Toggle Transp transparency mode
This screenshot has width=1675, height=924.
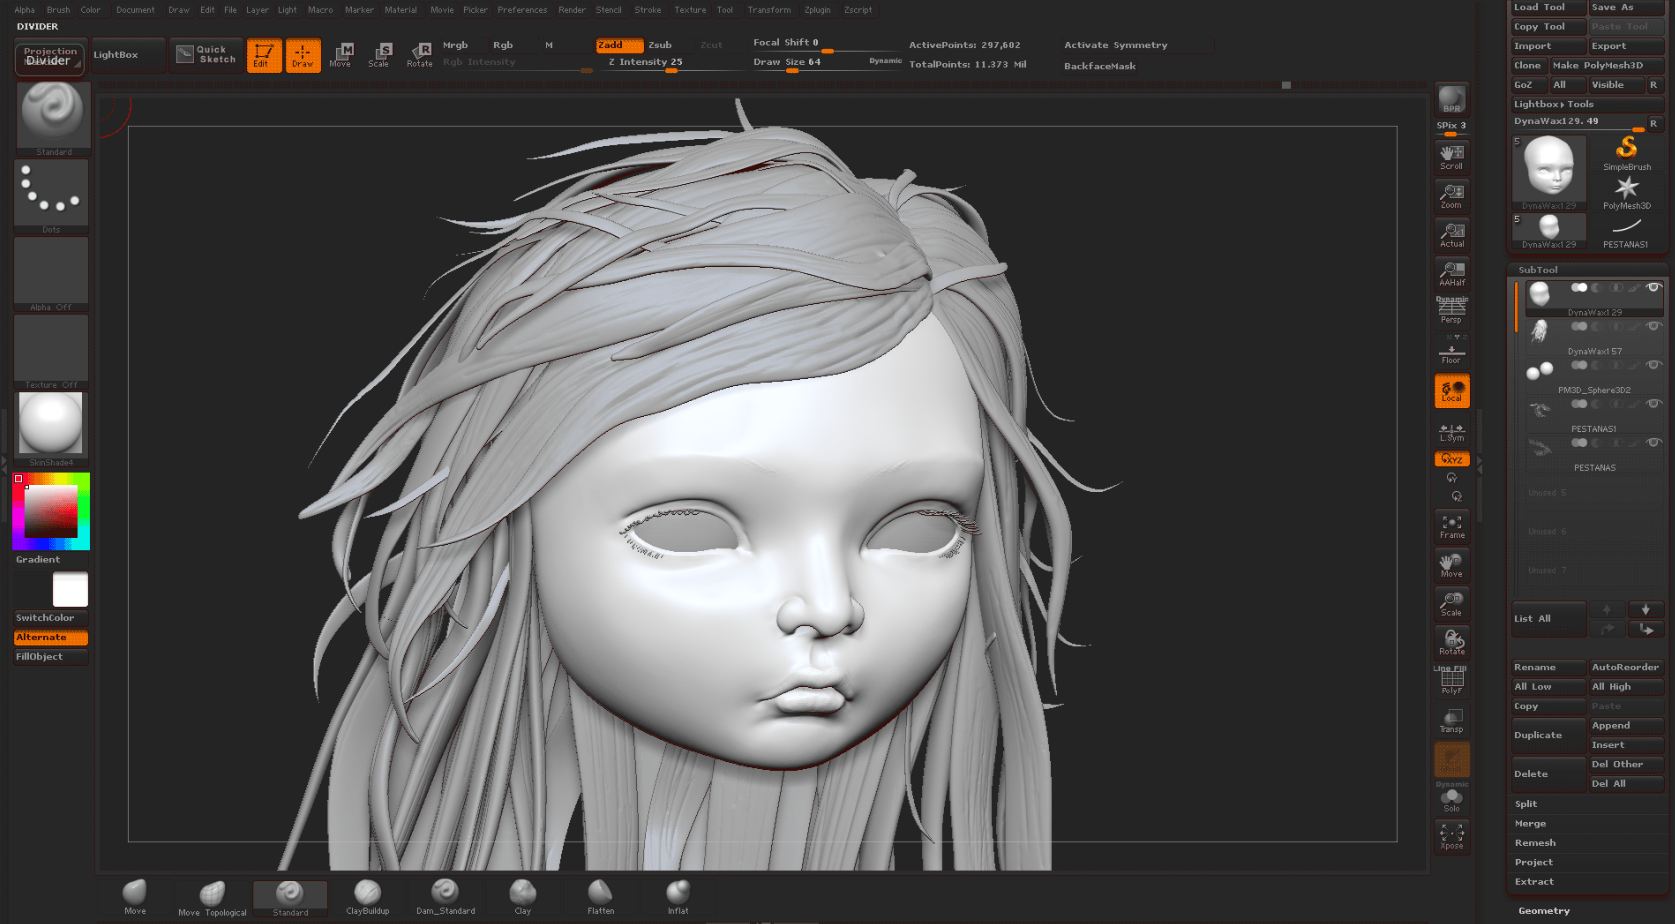[x=1451, y=720]
